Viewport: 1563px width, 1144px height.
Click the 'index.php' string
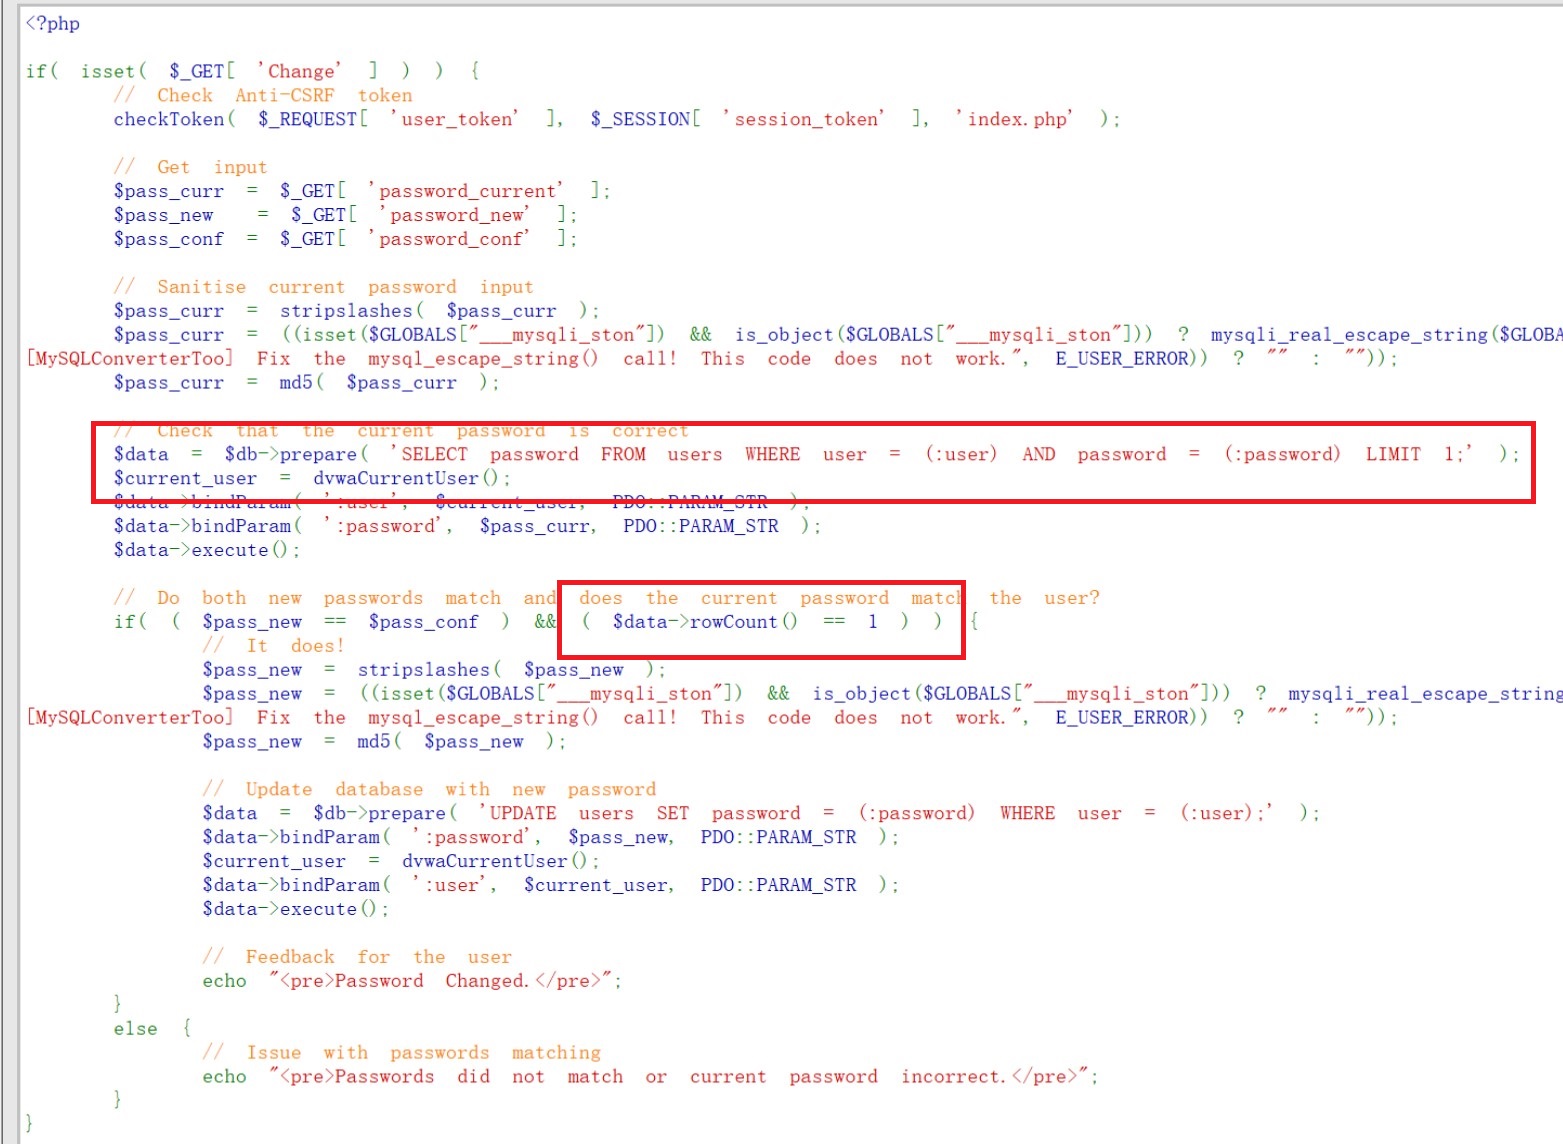(1014, 119)
